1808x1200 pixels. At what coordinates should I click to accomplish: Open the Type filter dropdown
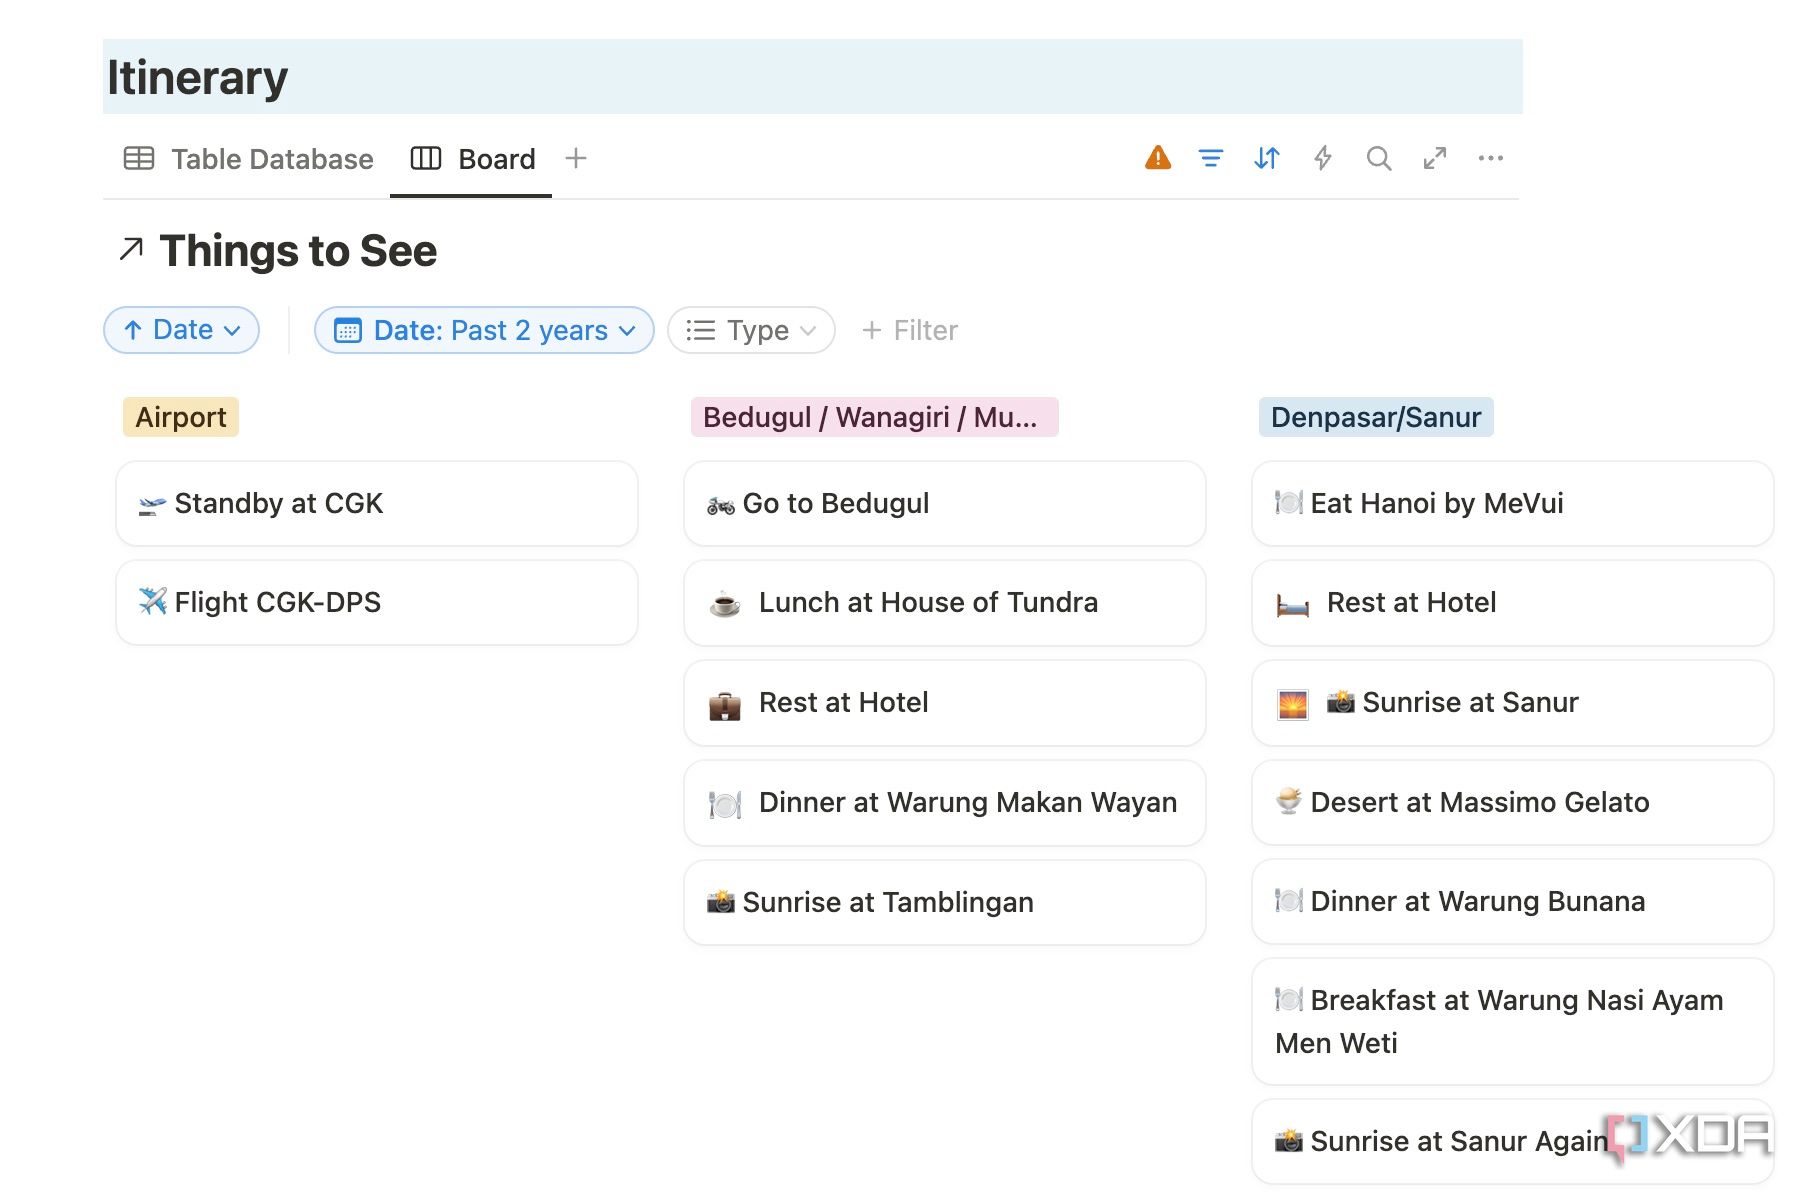coord(750,330)
